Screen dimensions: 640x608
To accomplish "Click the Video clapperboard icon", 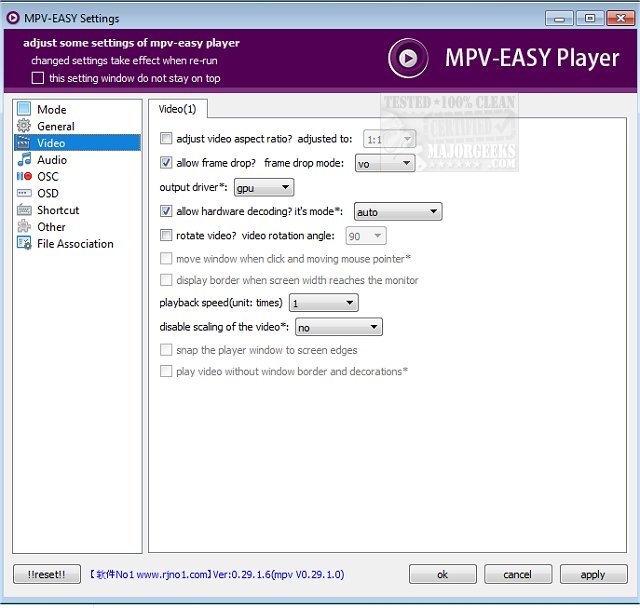I will [x=24, y=142].
